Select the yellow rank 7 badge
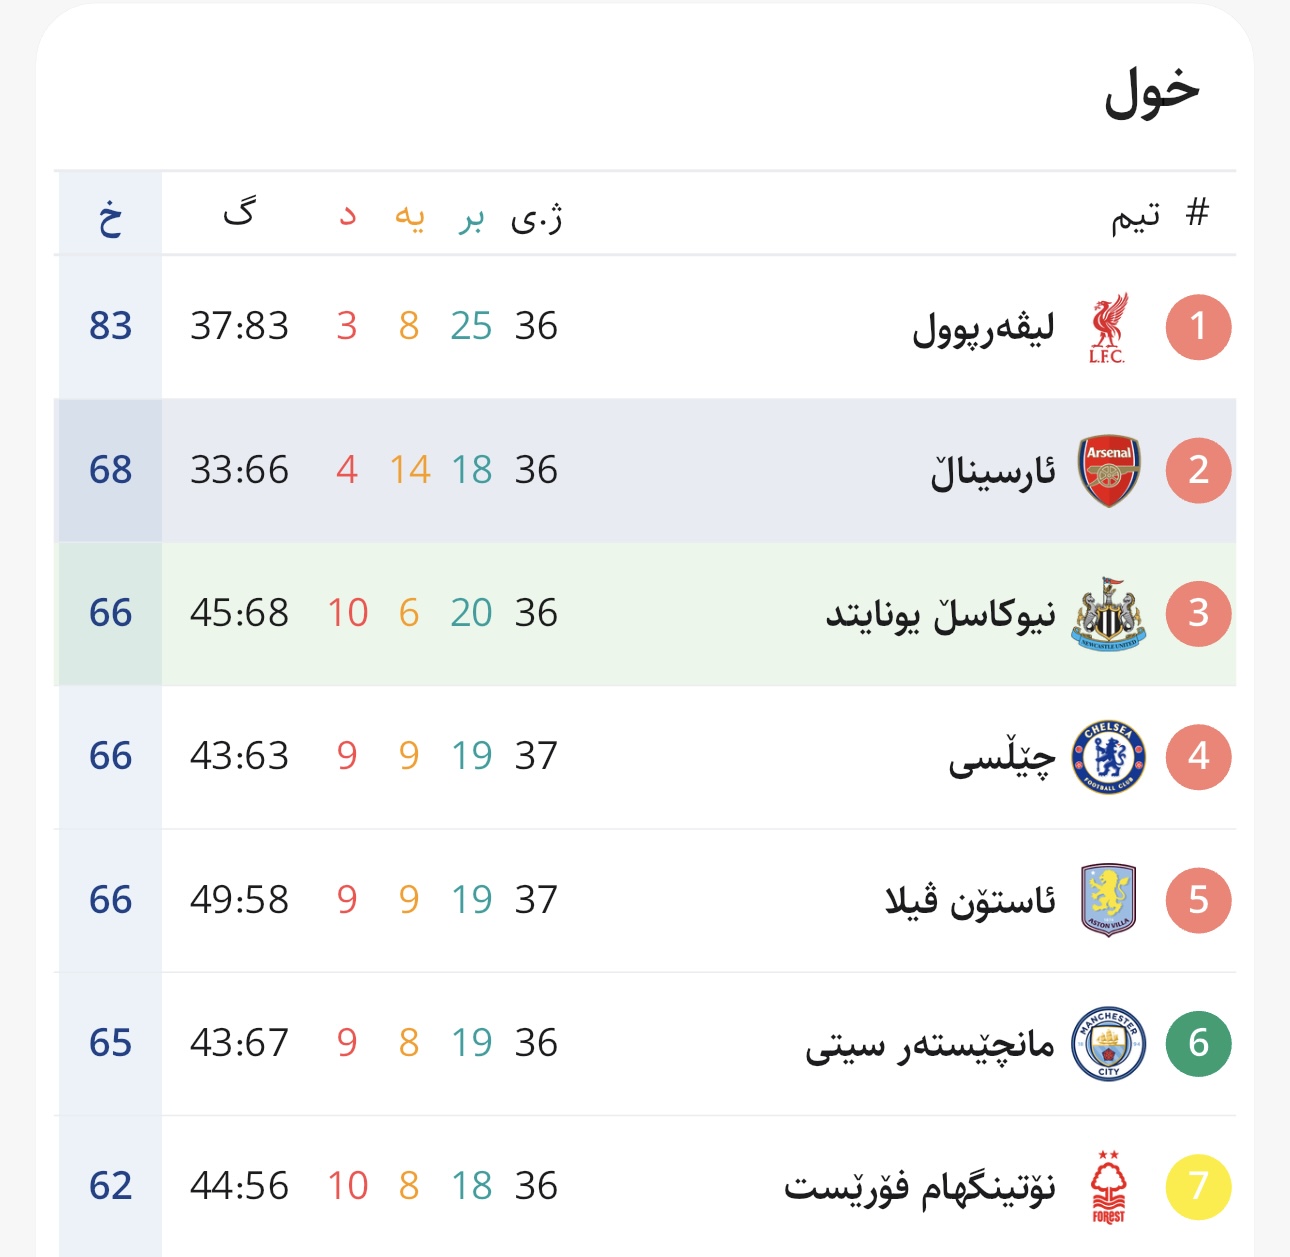 (1198, 1187)
